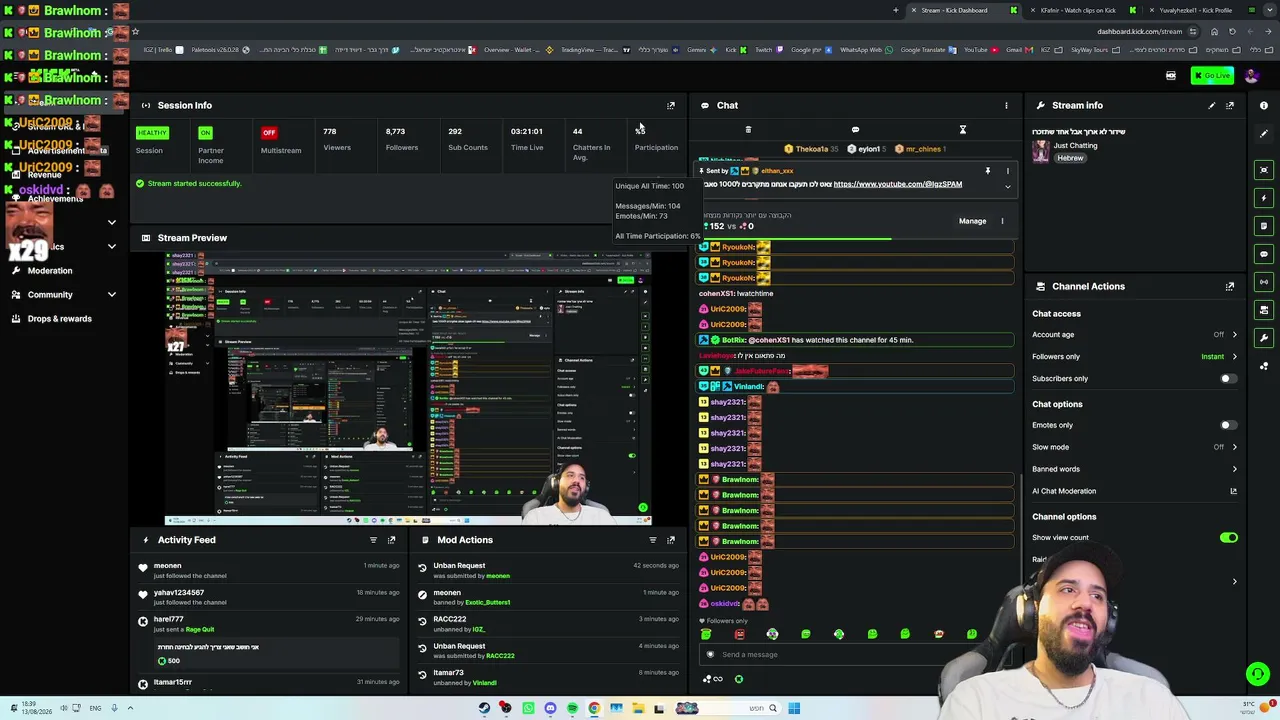1280x720 pixels.
Task: Open the poll options menu next to Manage
Action: (1002, 221)
